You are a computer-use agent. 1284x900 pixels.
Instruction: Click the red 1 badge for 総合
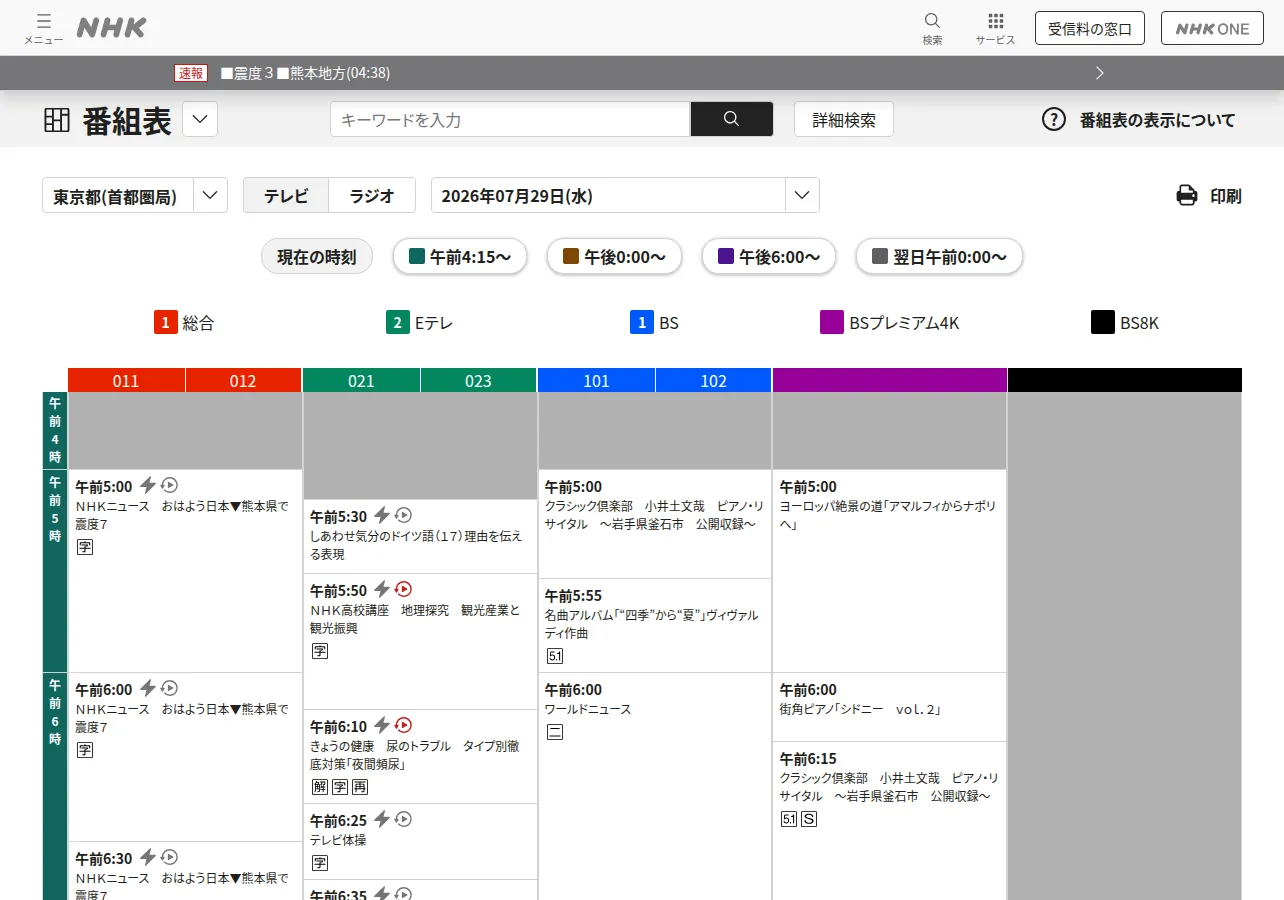[166, 322]
